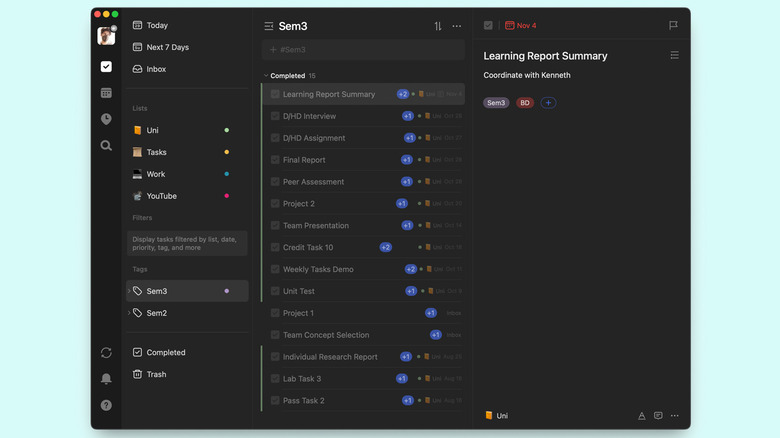Add a tag with the plus button
780x438 pixels.
click(548, 103)
